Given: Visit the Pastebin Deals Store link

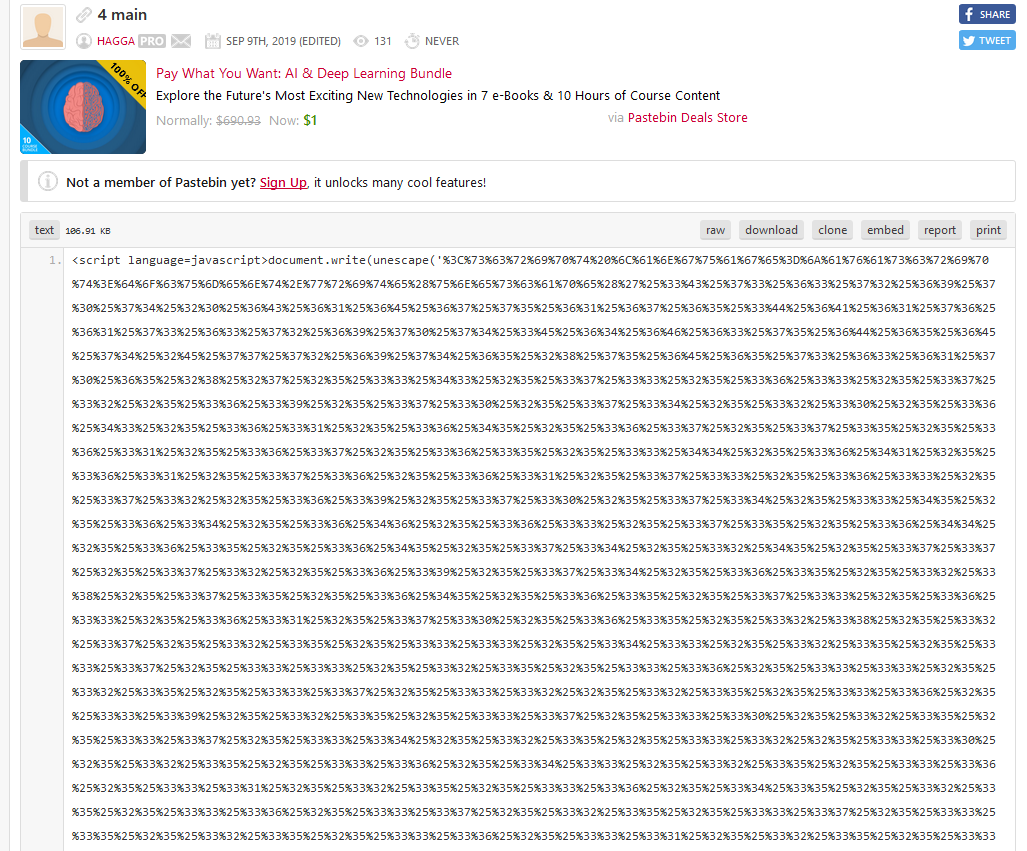Looking at the screenshot, I should coord(687,118).
